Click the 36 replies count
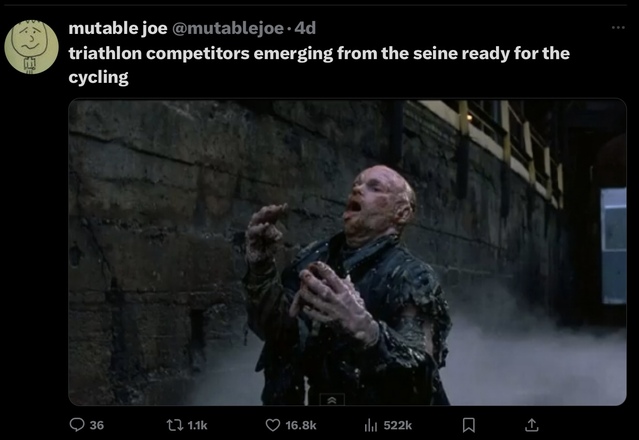 (97, 425)
